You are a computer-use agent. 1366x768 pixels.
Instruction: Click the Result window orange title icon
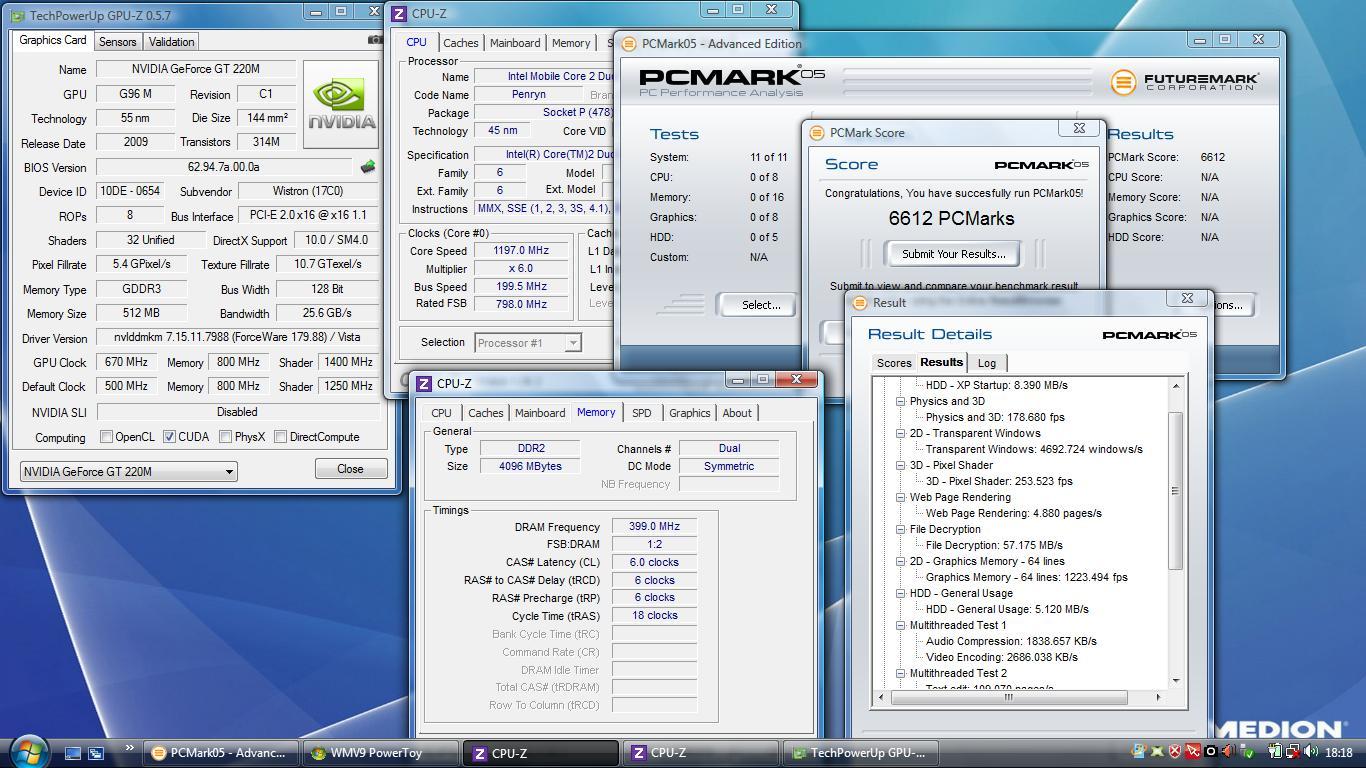click(x=860, y=303)
